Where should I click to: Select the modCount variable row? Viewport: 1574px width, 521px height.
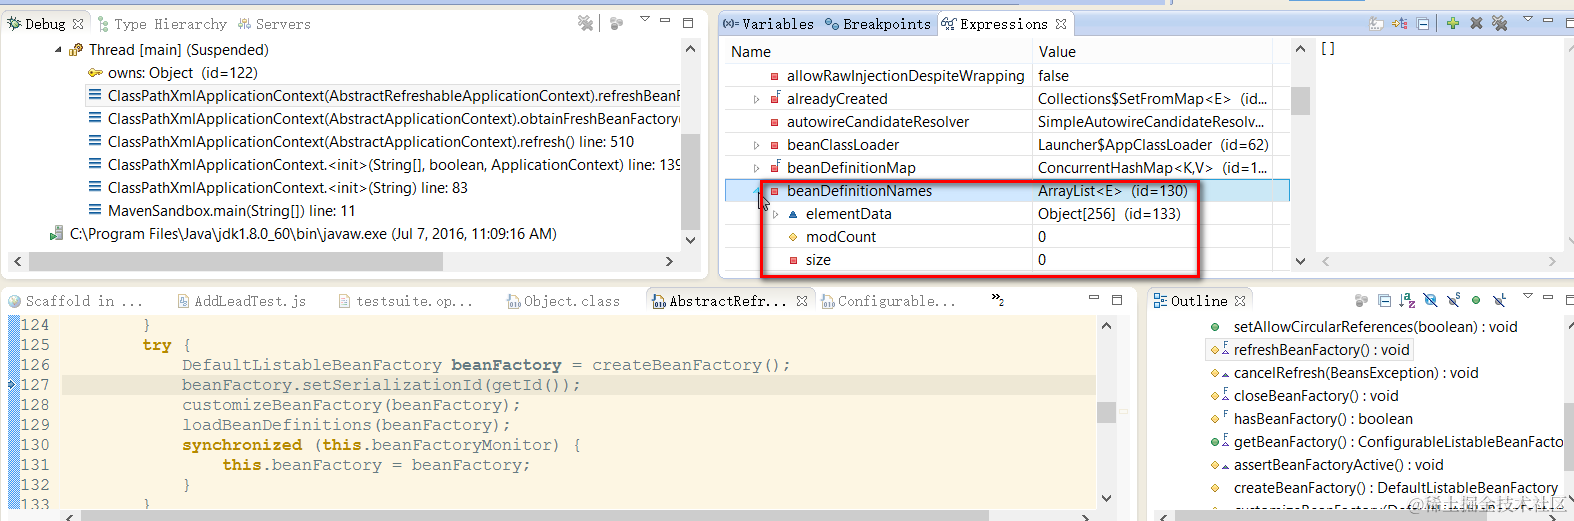[x=1007, y=237]
